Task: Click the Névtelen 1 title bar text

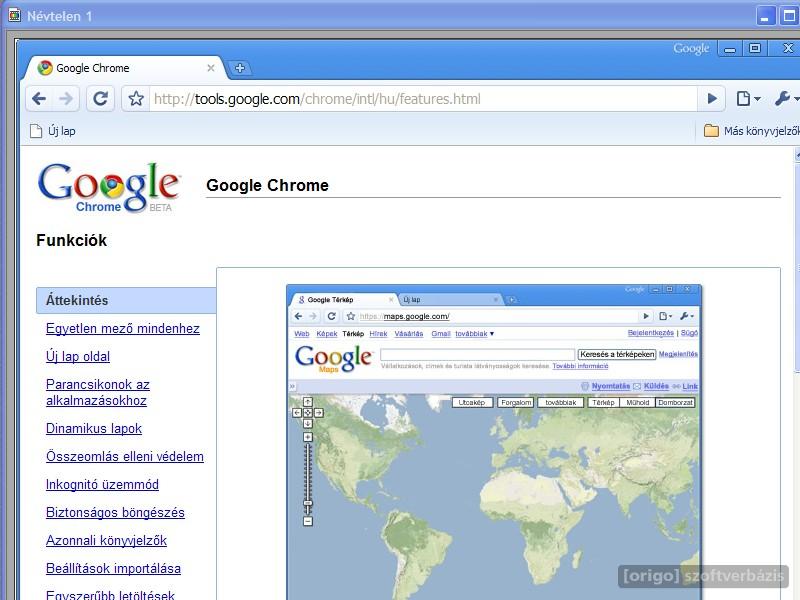Action: point(60,16)
